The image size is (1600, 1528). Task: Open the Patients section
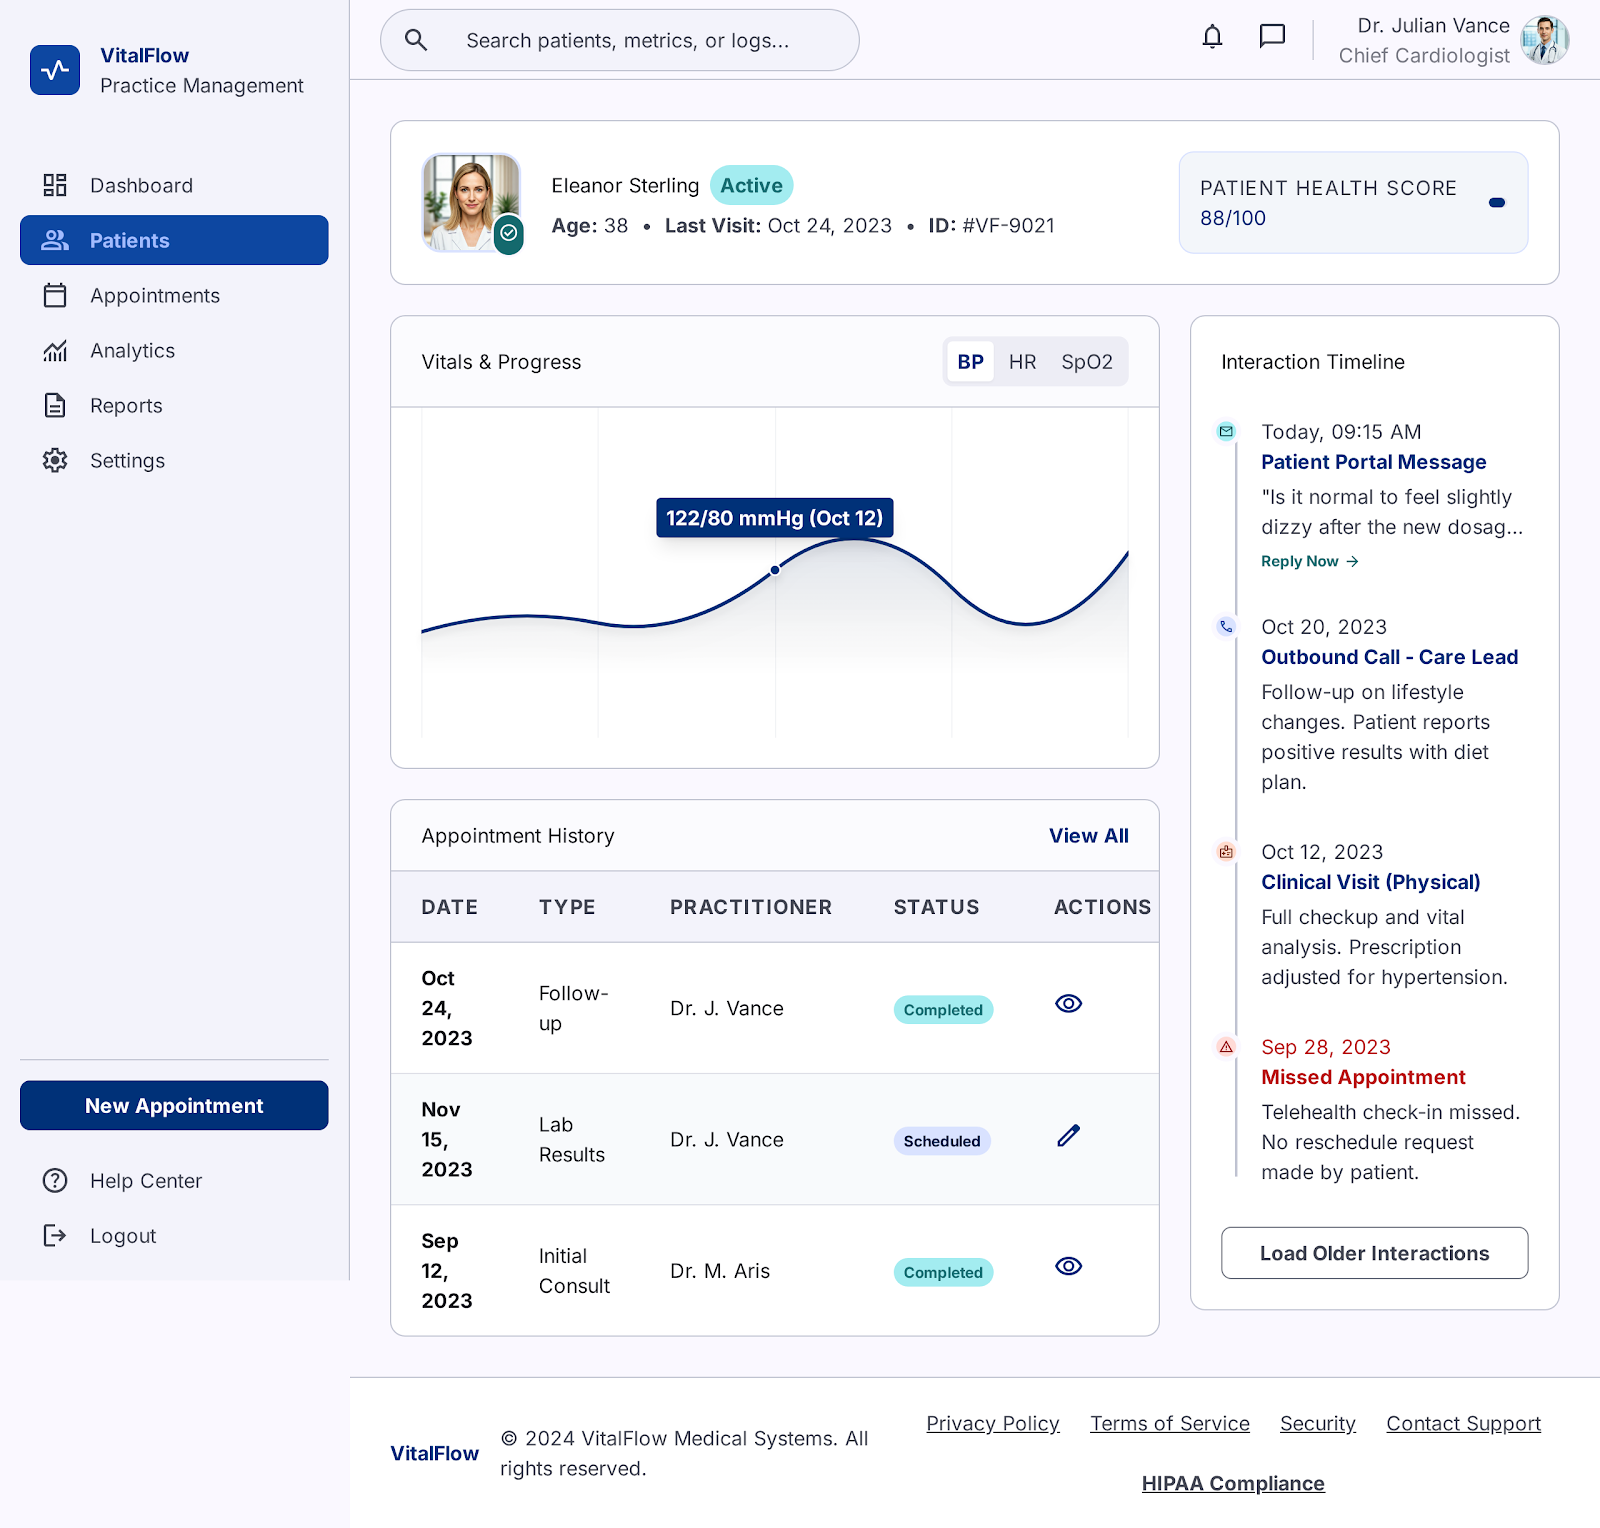pyautogui.click(x=174, y=240)
